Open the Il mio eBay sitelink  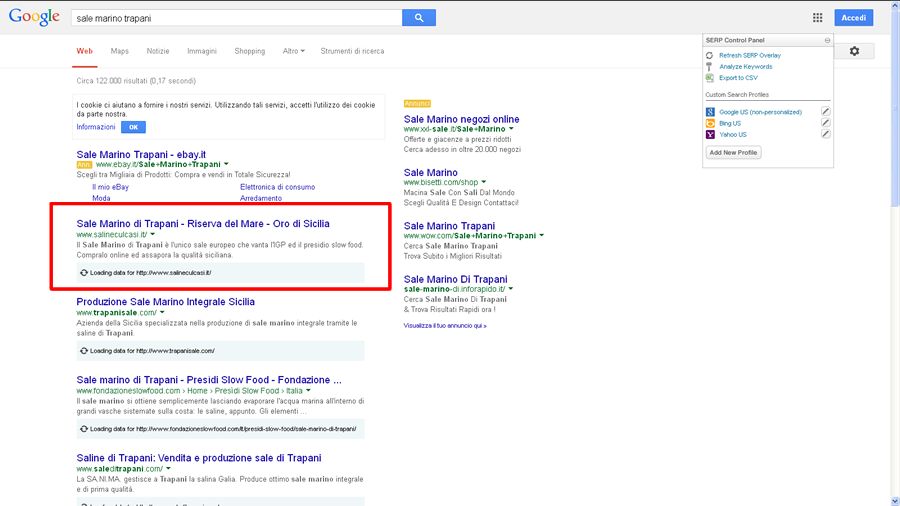(110, 187)
